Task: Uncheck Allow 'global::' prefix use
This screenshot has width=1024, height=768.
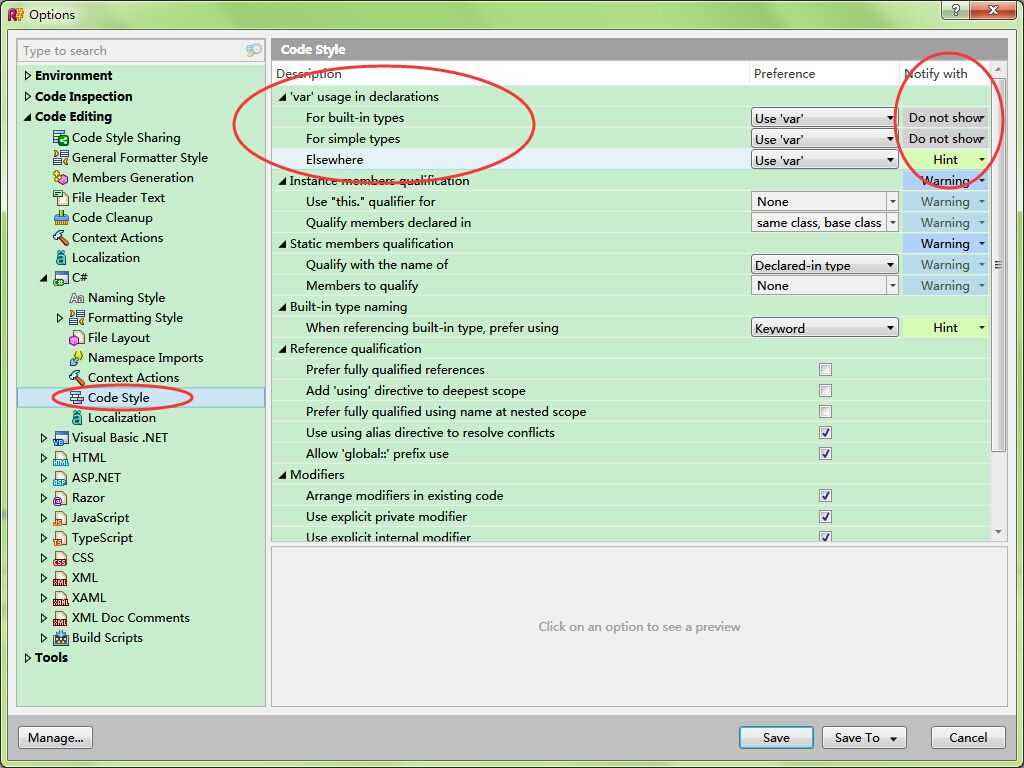Action: 825,453
